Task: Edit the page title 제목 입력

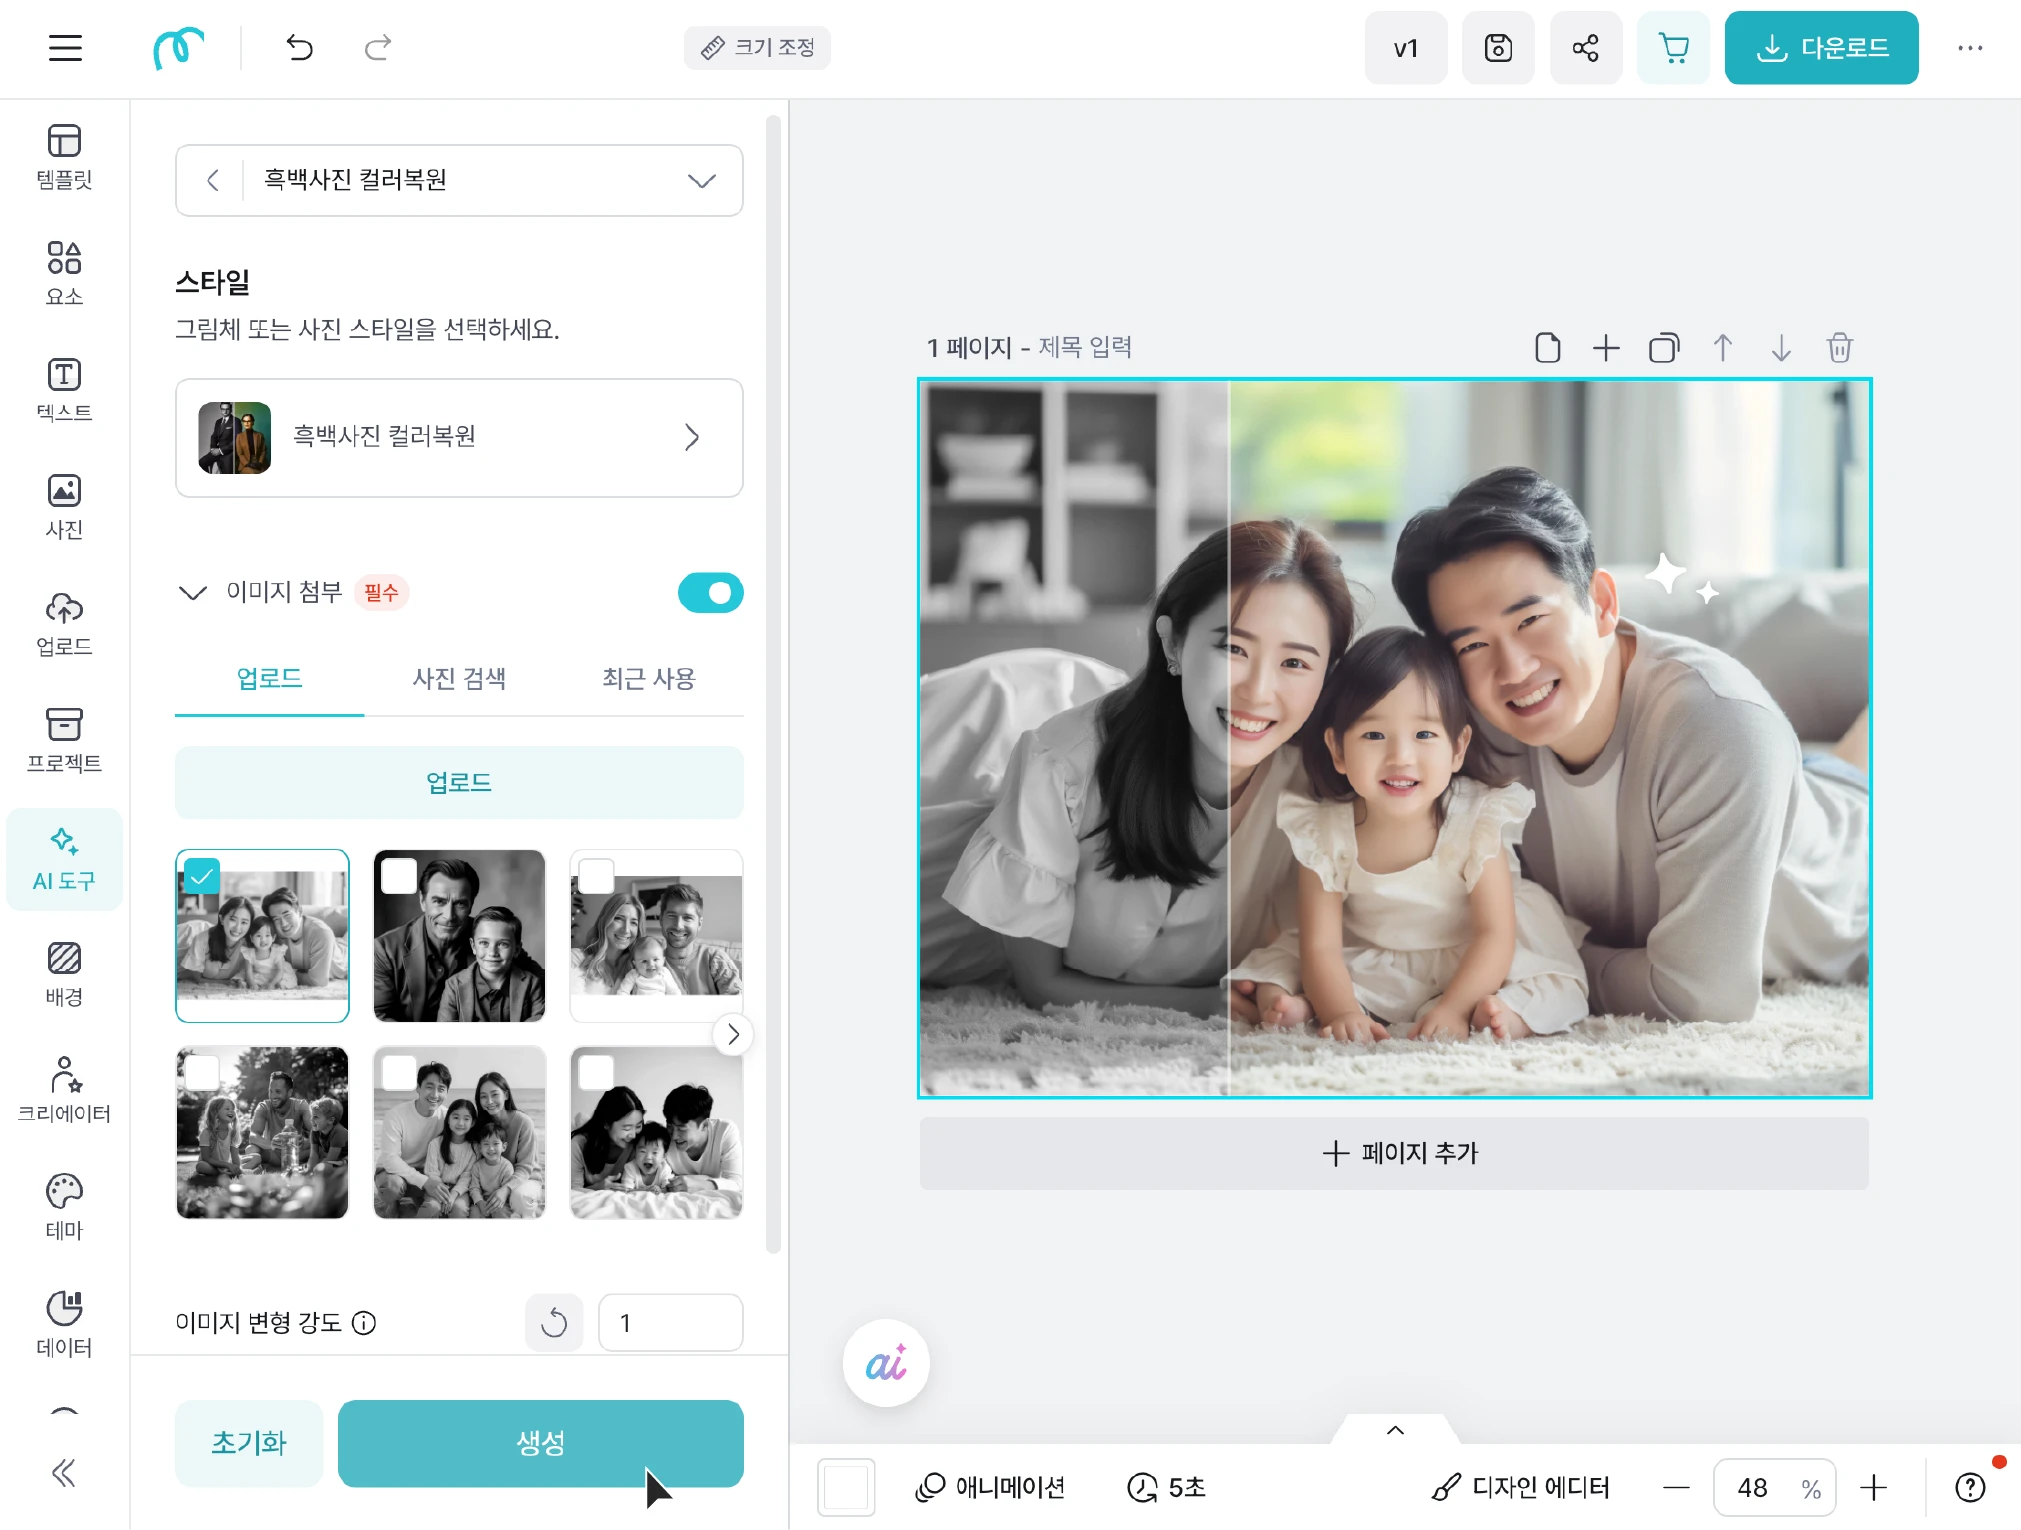Action: pos(1084,347)
